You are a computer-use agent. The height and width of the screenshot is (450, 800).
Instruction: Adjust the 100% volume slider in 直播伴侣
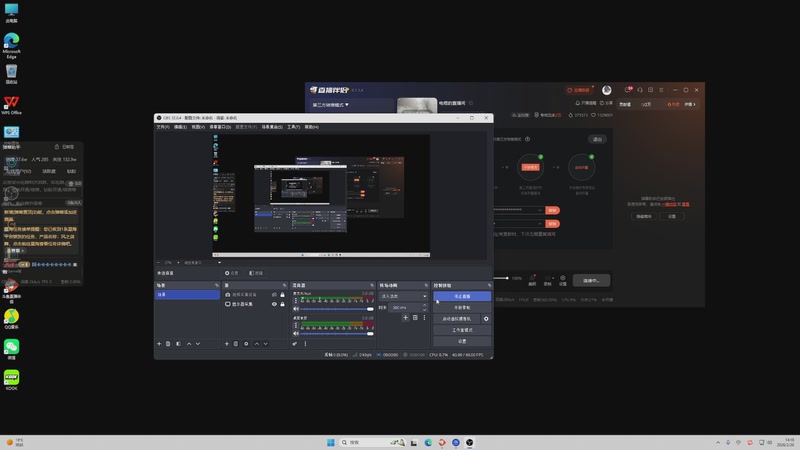(501, 278)
